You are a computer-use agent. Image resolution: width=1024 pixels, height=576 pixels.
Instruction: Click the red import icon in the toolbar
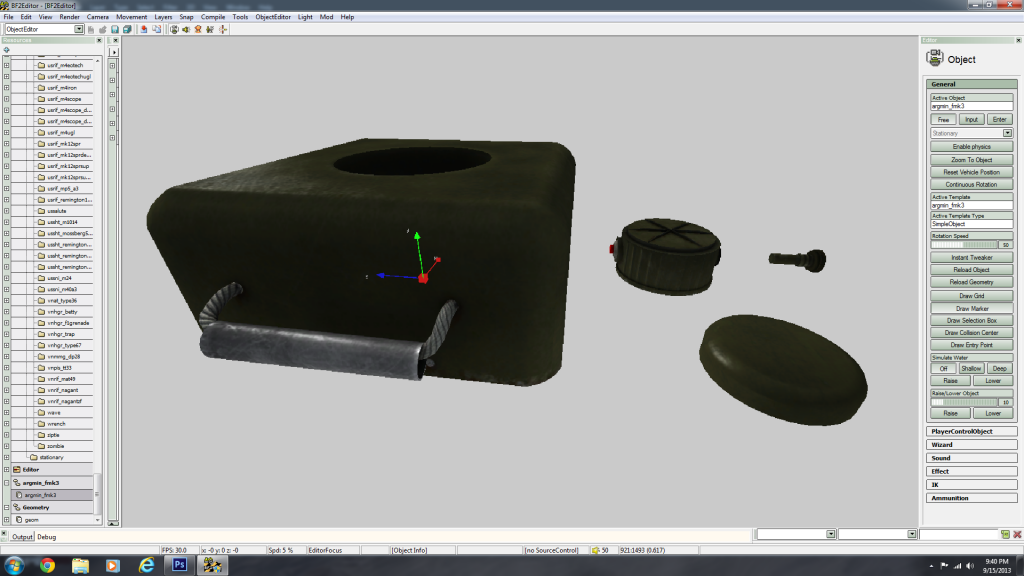[144, 29]
